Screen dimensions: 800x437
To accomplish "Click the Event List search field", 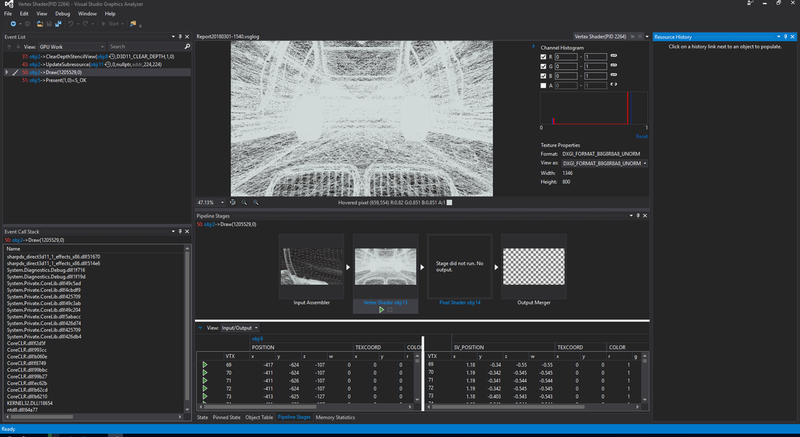I will [146, 46].
